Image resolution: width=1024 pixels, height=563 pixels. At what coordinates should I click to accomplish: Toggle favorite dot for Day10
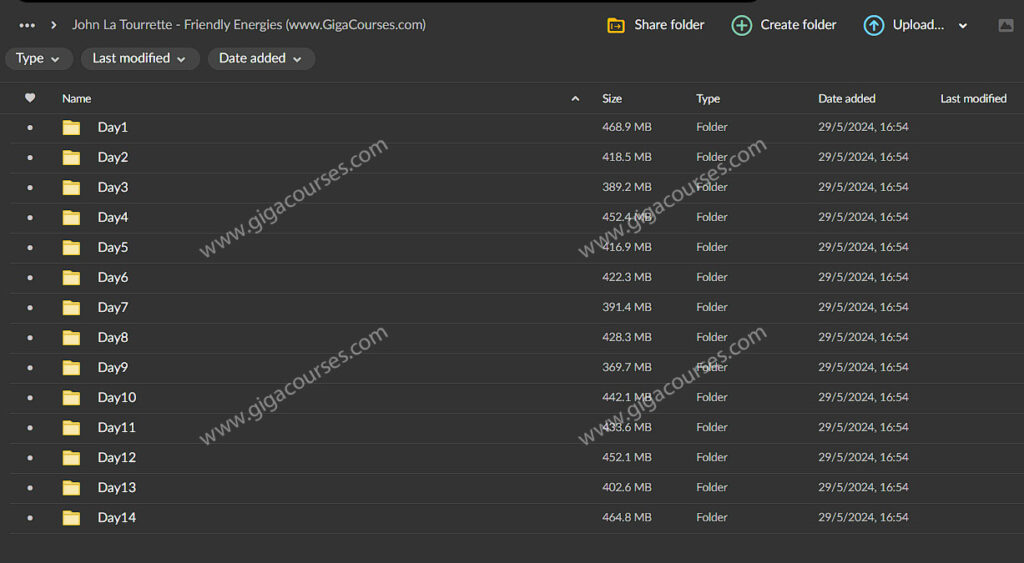click(x=30, y=397)
